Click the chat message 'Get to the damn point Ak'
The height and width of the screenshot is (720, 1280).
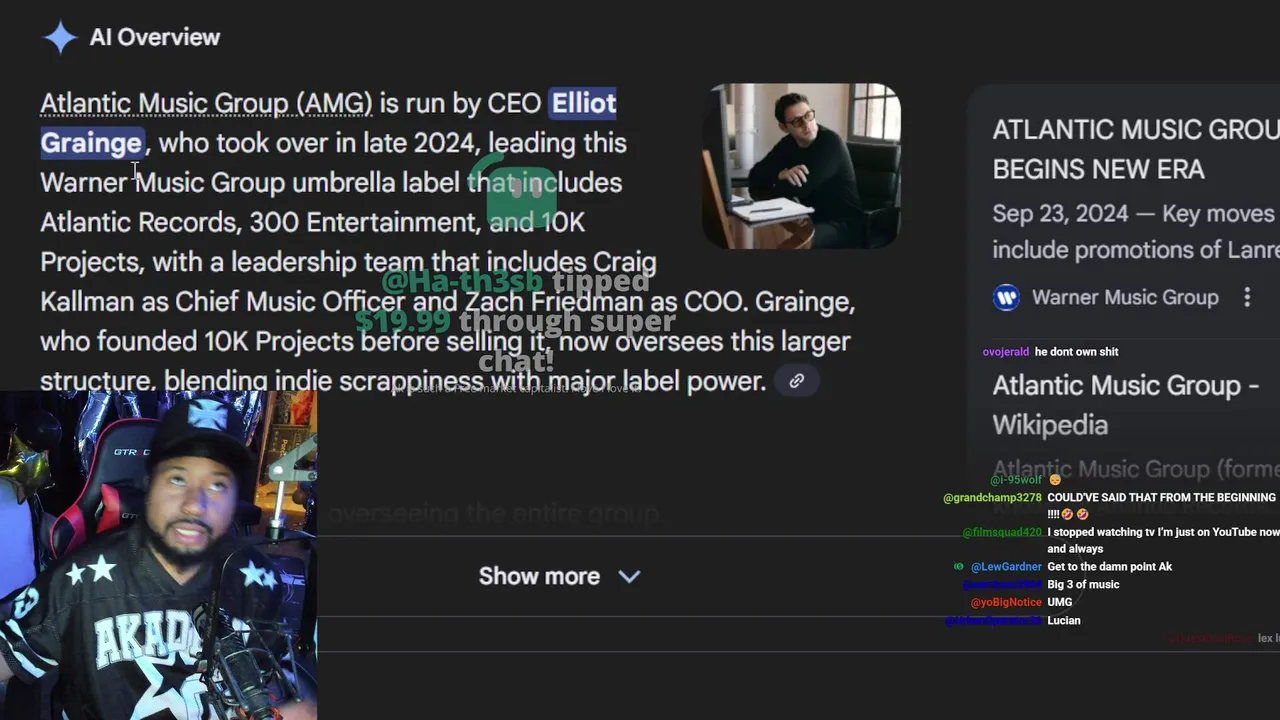pos(1109,567)
